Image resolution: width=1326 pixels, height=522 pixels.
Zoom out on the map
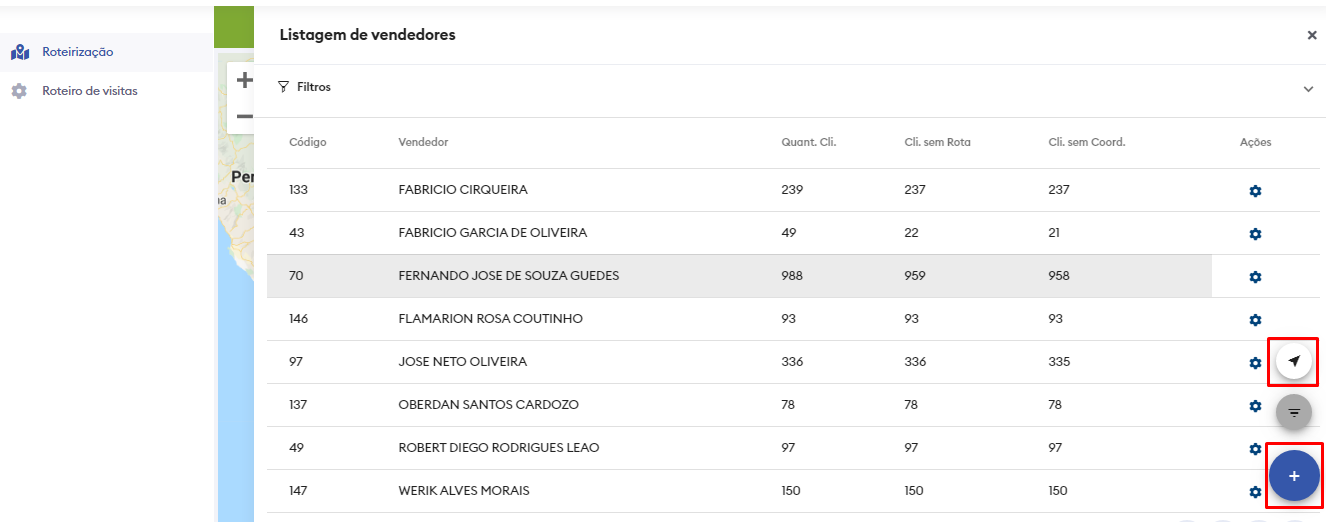point(243,116)
